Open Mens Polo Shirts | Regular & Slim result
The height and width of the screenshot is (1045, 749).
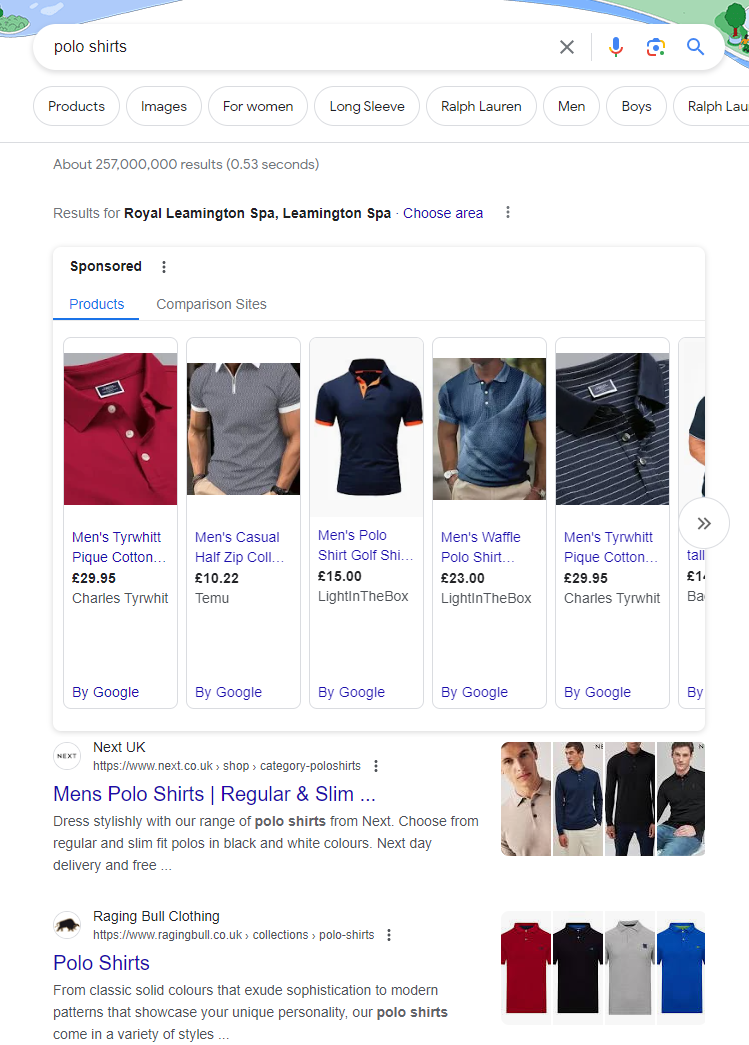[x=215, y=794]
